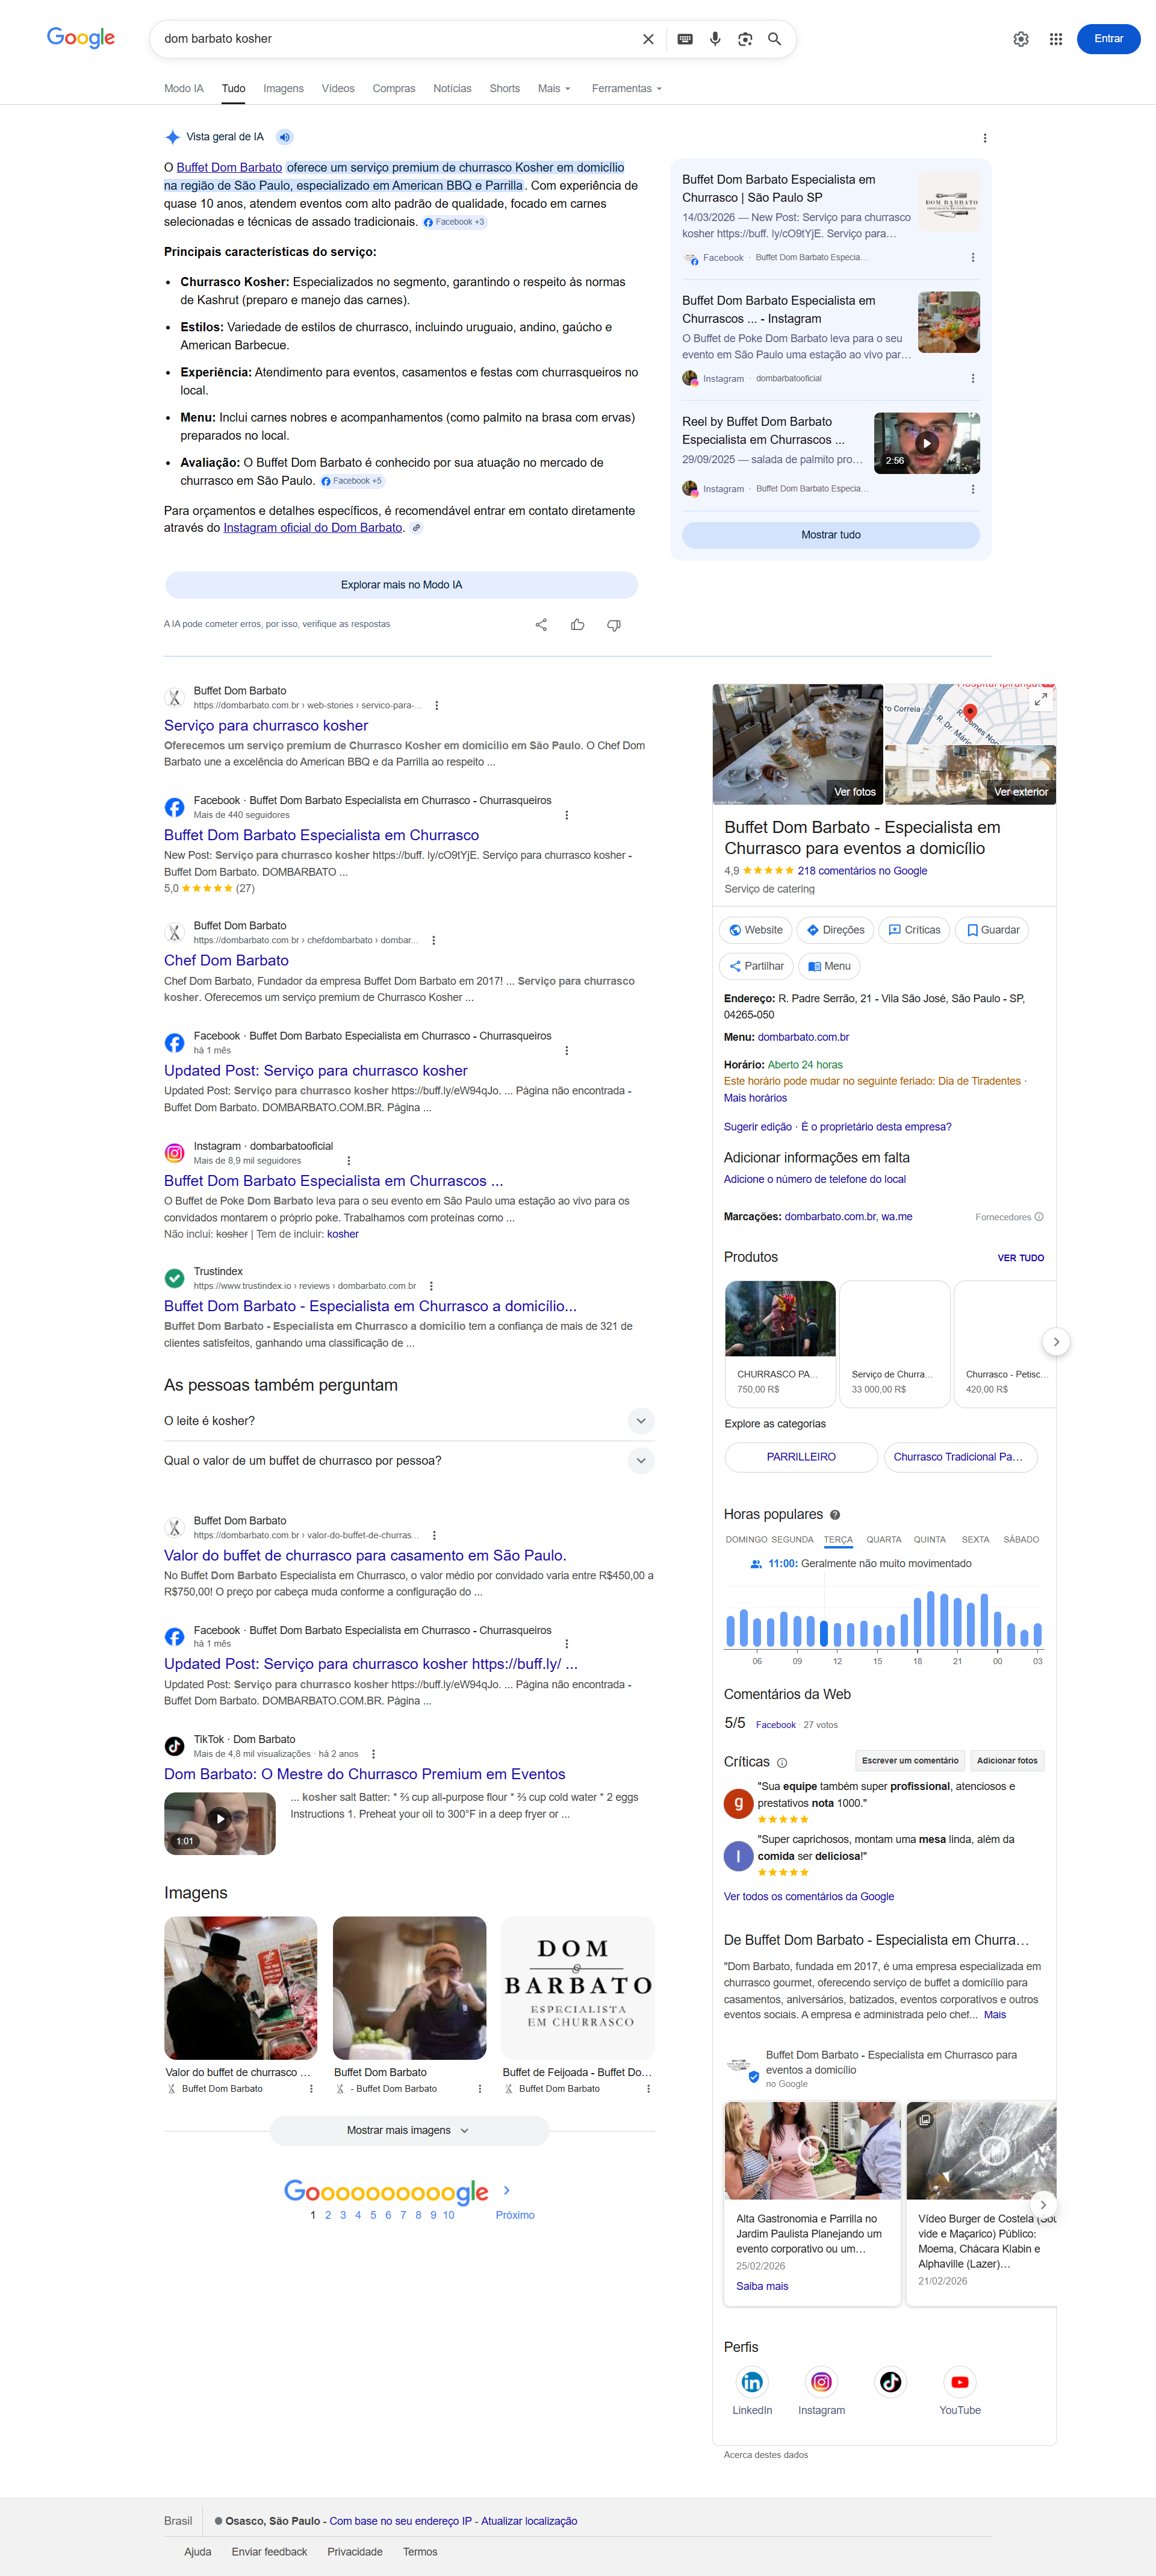Open Ver exterior street view image

pos(970,774)
